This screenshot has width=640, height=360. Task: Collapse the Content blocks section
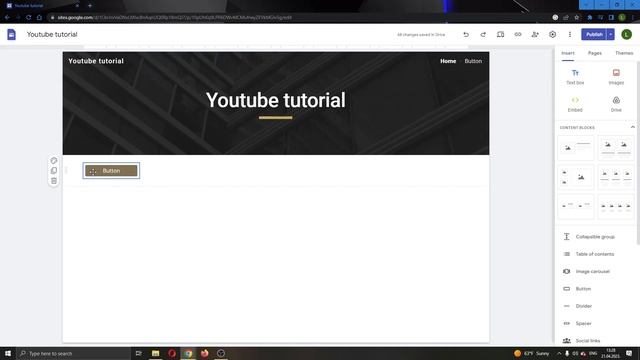pyautogui.click(x=632, y=127)
